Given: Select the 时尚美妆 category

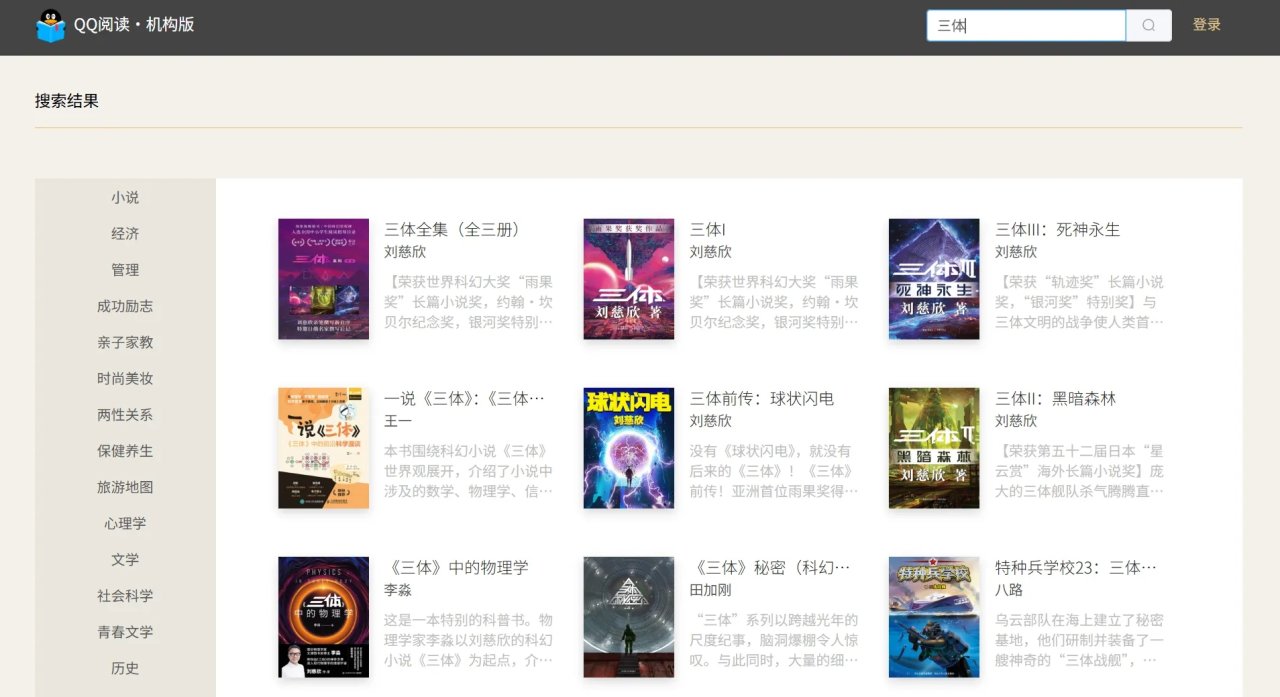Looking at the screenshot, I should 125,379.
